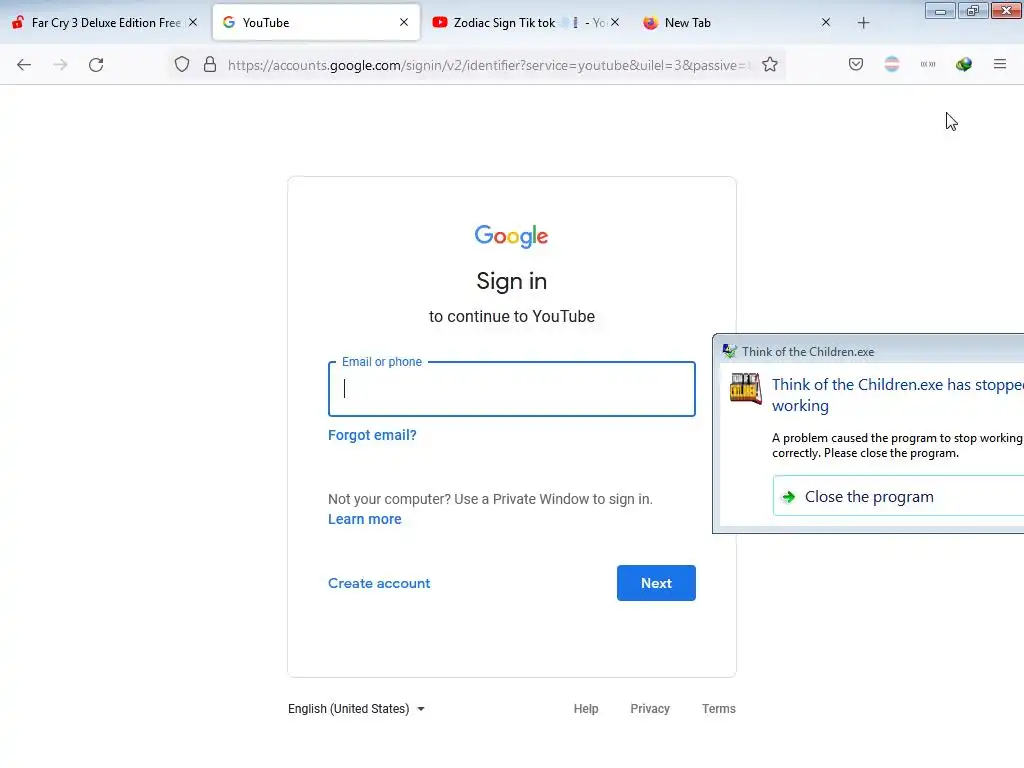Click the address bar URL
The width and height of the screenshot is (1024, 768).
point(488,65)
